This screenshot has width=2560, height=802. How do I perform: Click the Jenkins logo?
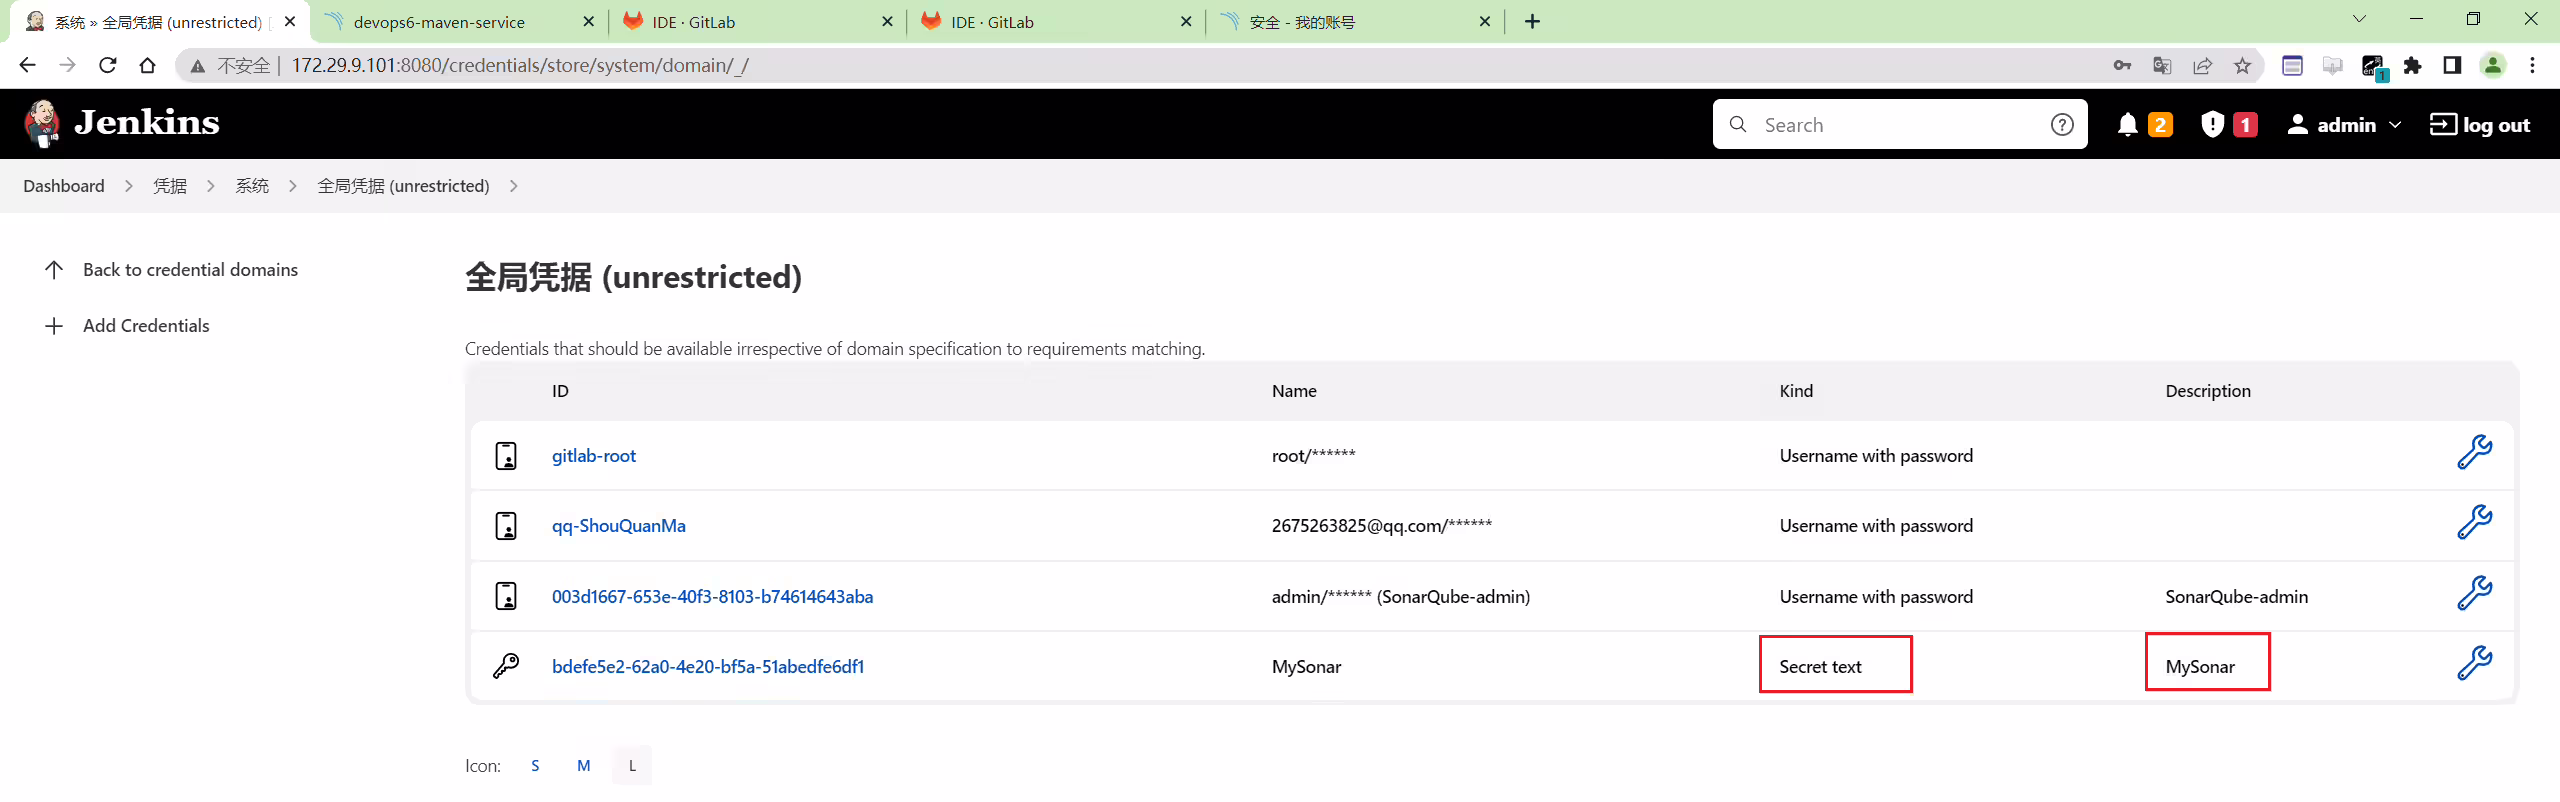[122, 123]
